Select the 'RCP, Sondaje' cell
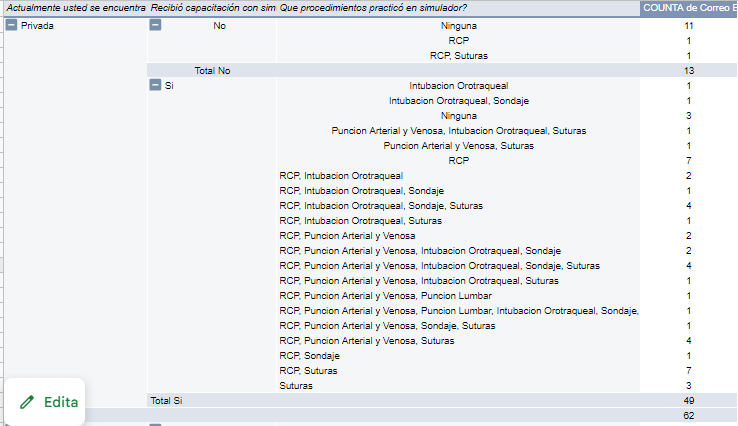Viewport: 738px width, 426px height. point(309,355)
